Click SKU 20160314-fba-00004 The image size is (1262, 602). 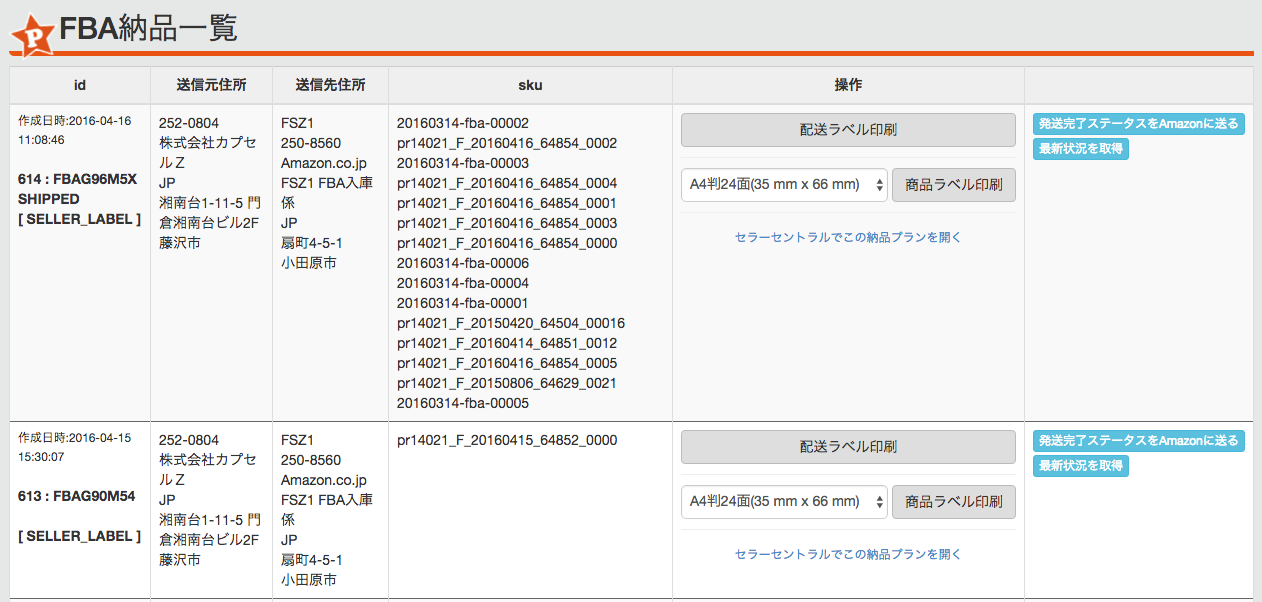point(463,283)
